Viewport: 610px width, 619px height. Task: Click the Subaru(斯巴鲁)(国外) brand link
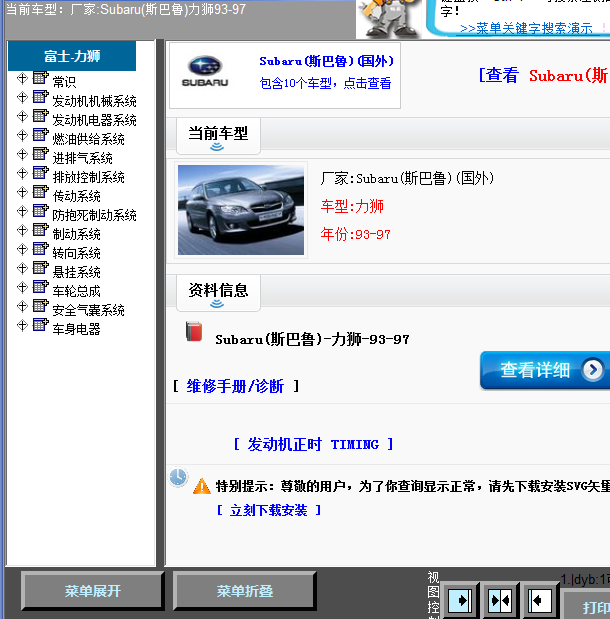(326, 61)
